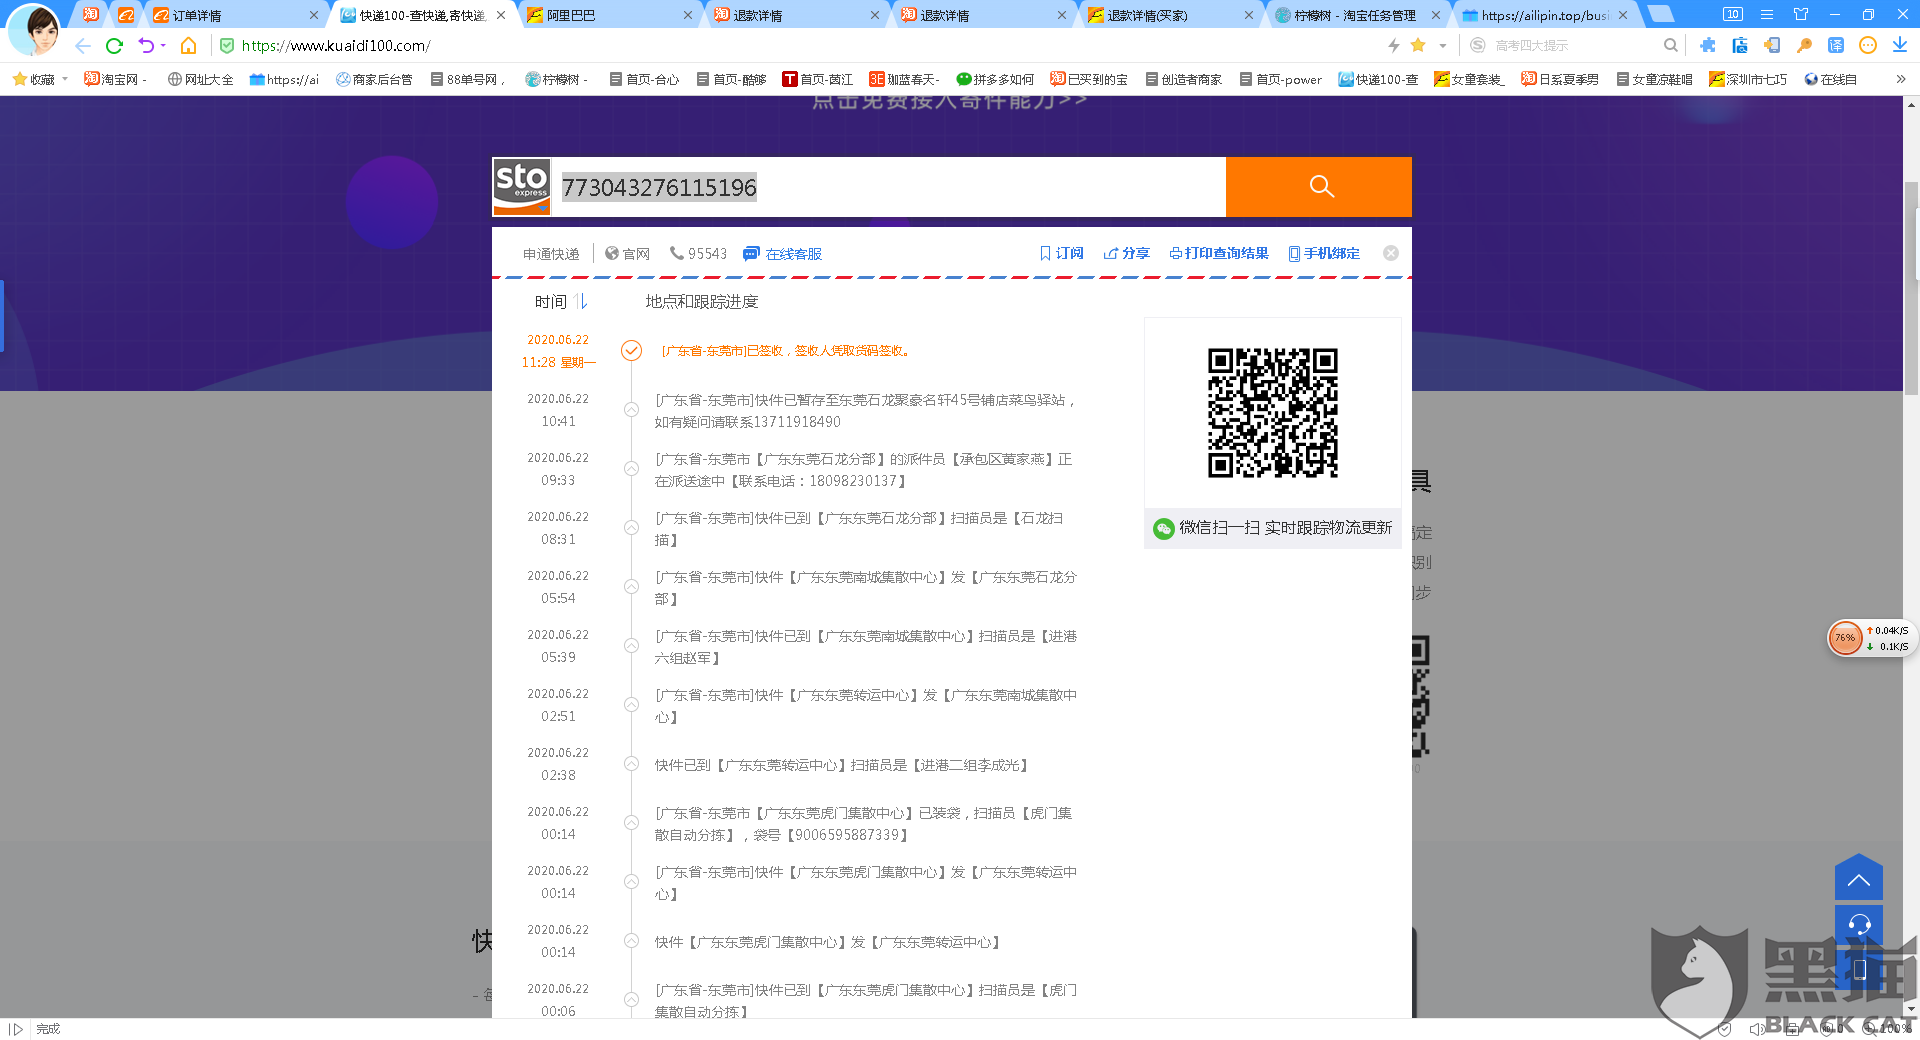Open the 官网 official website link
This screenshot has height=1040, width=1920.
click(x=637, y=253)
